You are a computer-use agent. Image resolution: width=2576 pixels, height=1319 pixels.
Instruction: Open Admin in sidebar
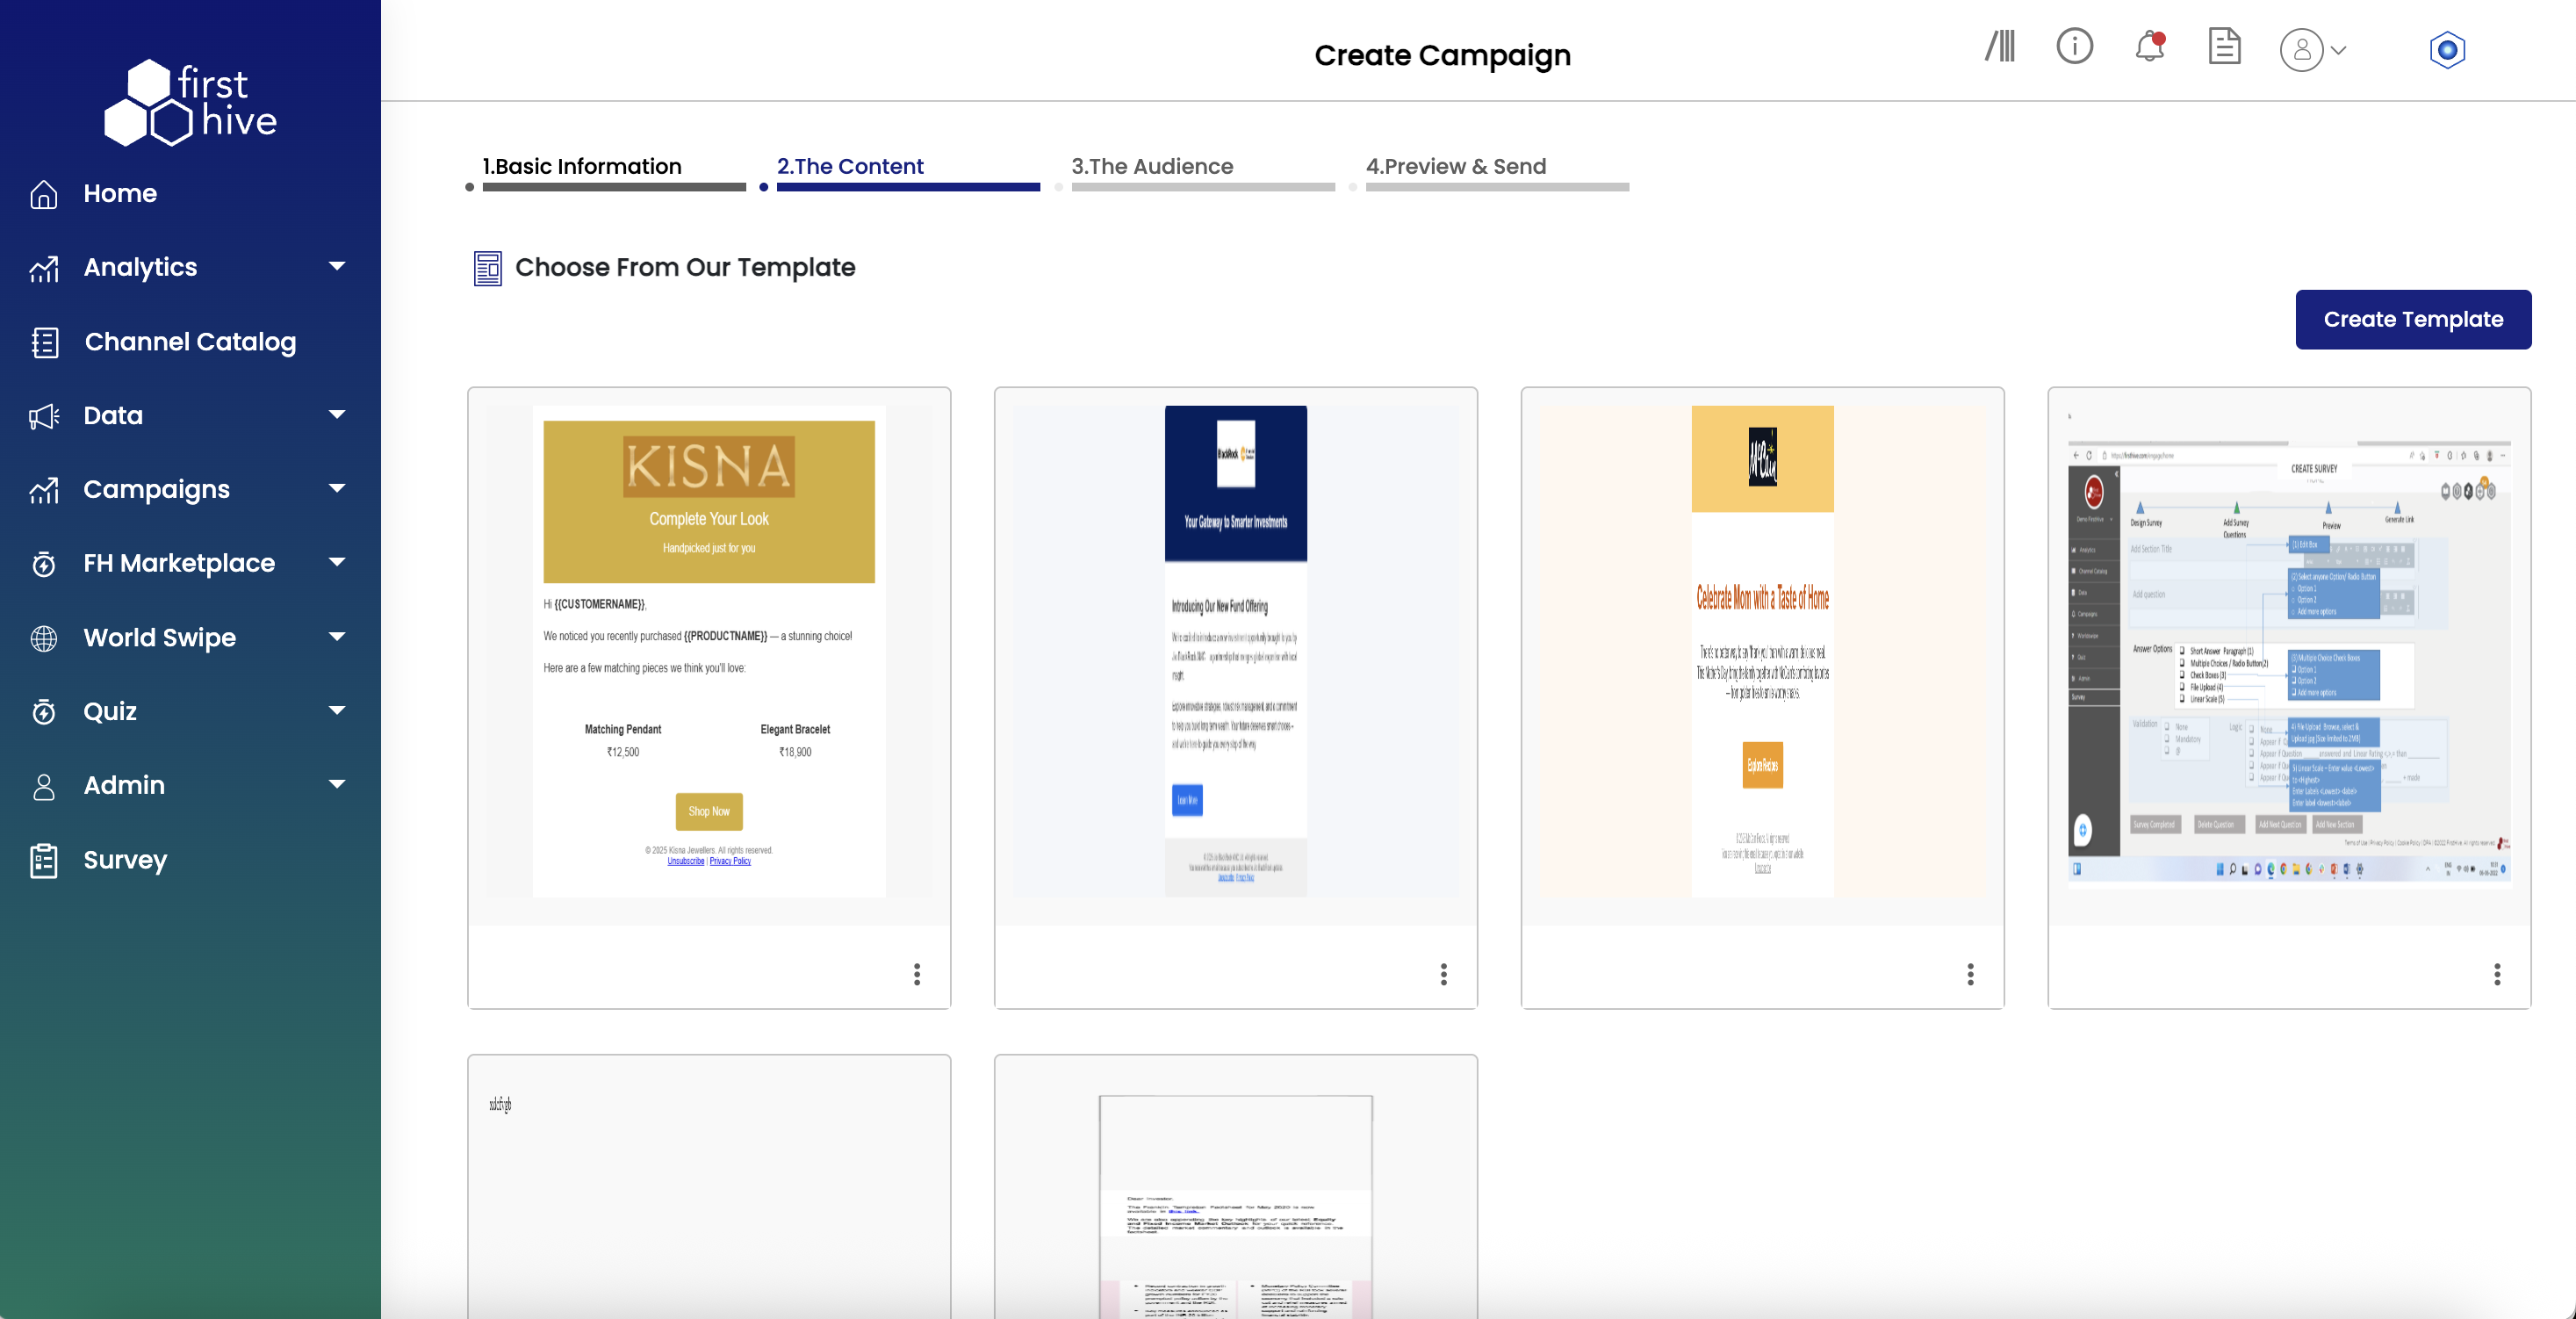pos(124,786)
